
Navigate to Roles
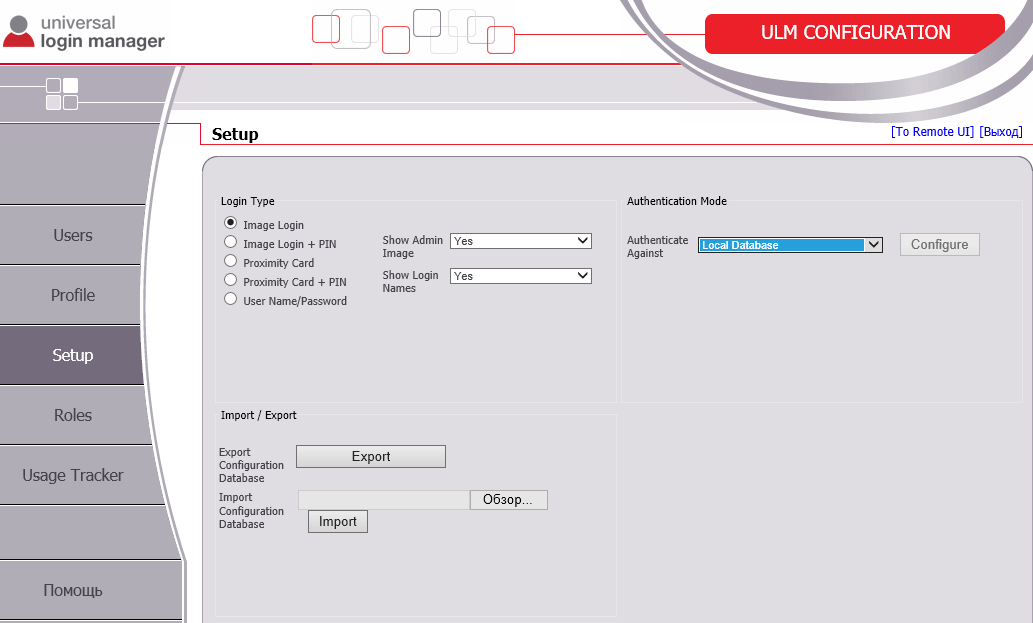[72, 415]
